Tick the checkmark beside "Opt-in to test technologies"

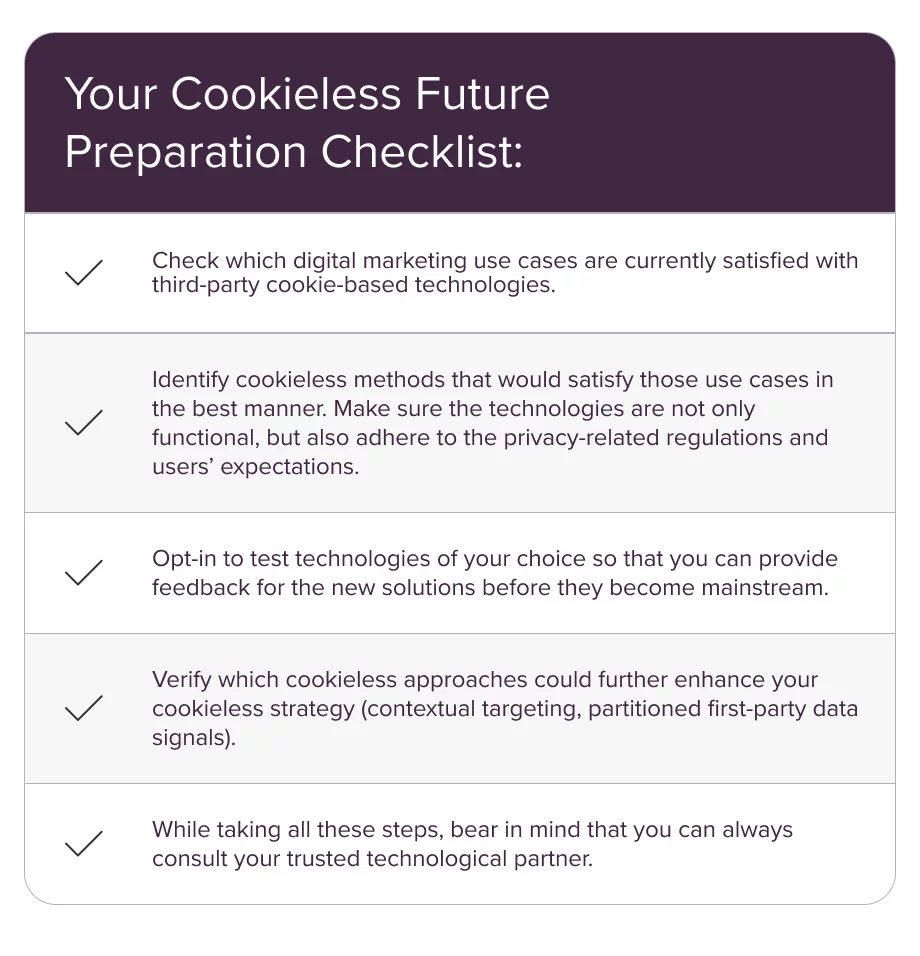click(x=83, y=573)
